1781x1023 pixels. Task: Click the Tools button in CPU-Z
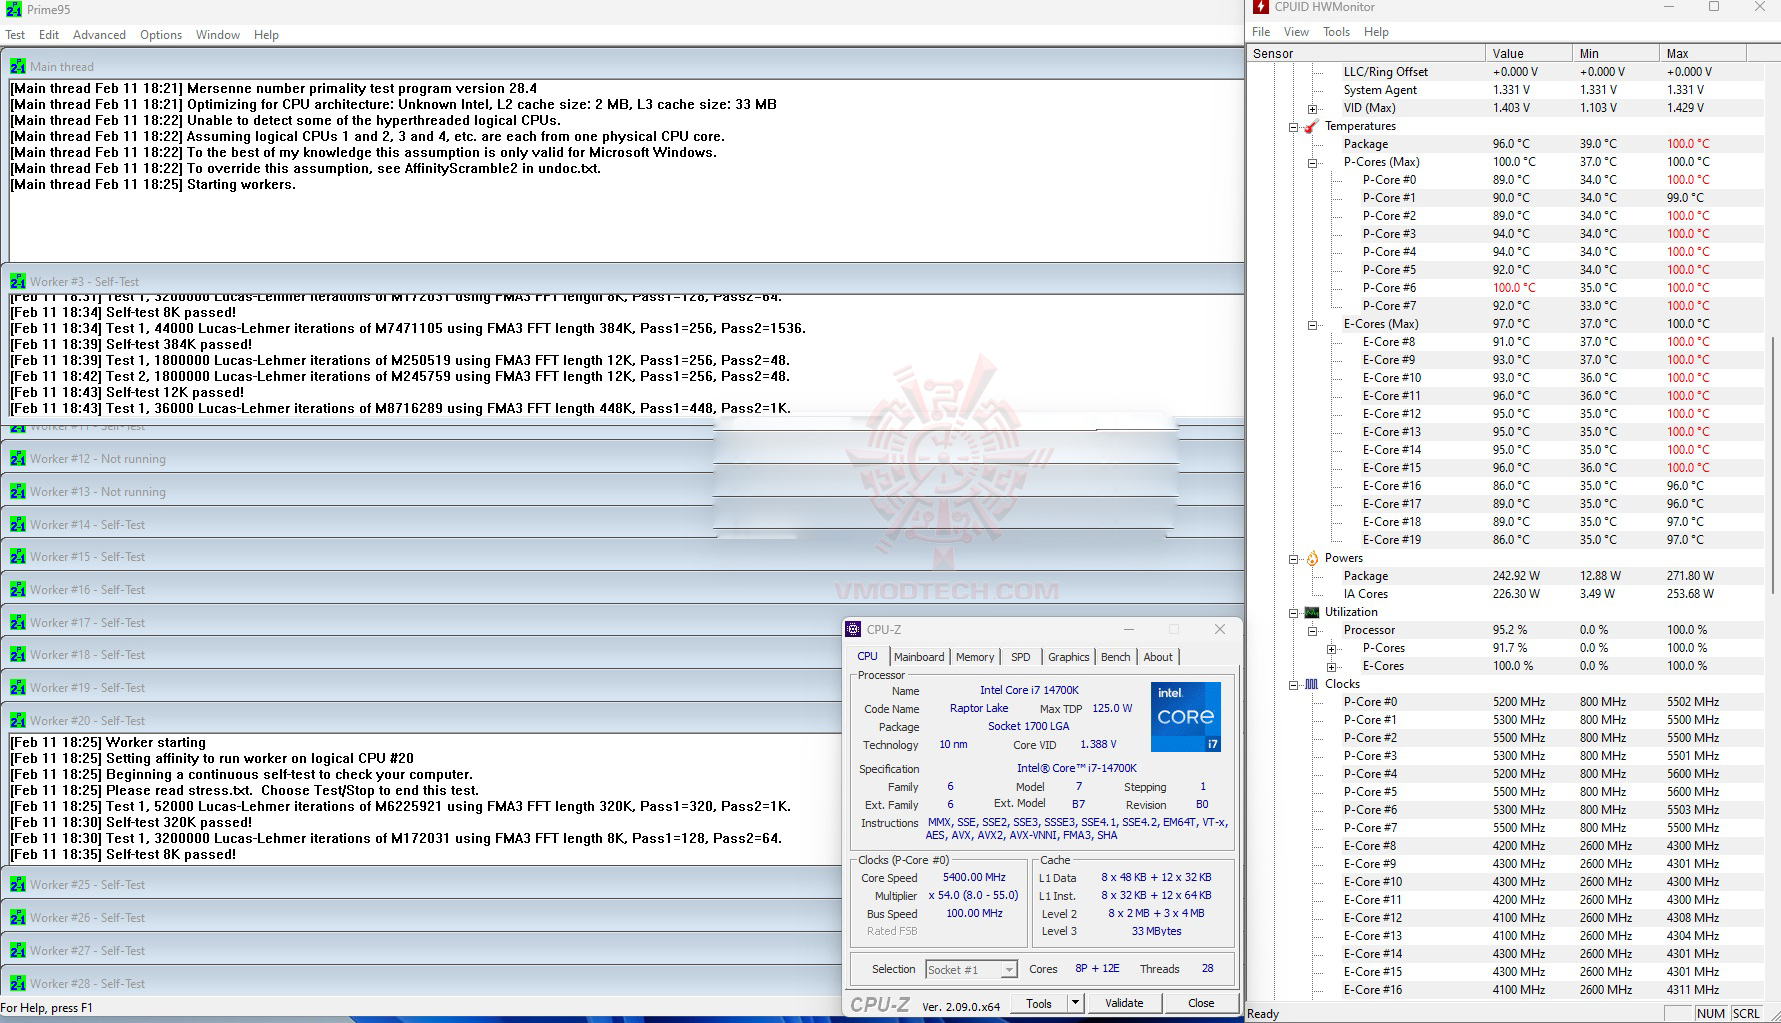[x=1039, y=1002]
